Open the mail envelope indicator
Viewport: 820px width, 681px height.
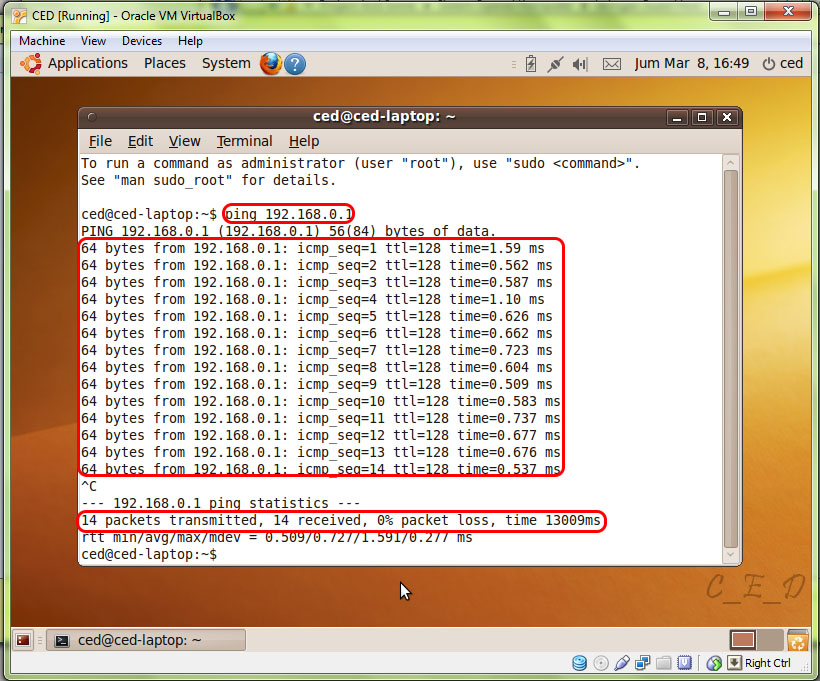(612, 64)
